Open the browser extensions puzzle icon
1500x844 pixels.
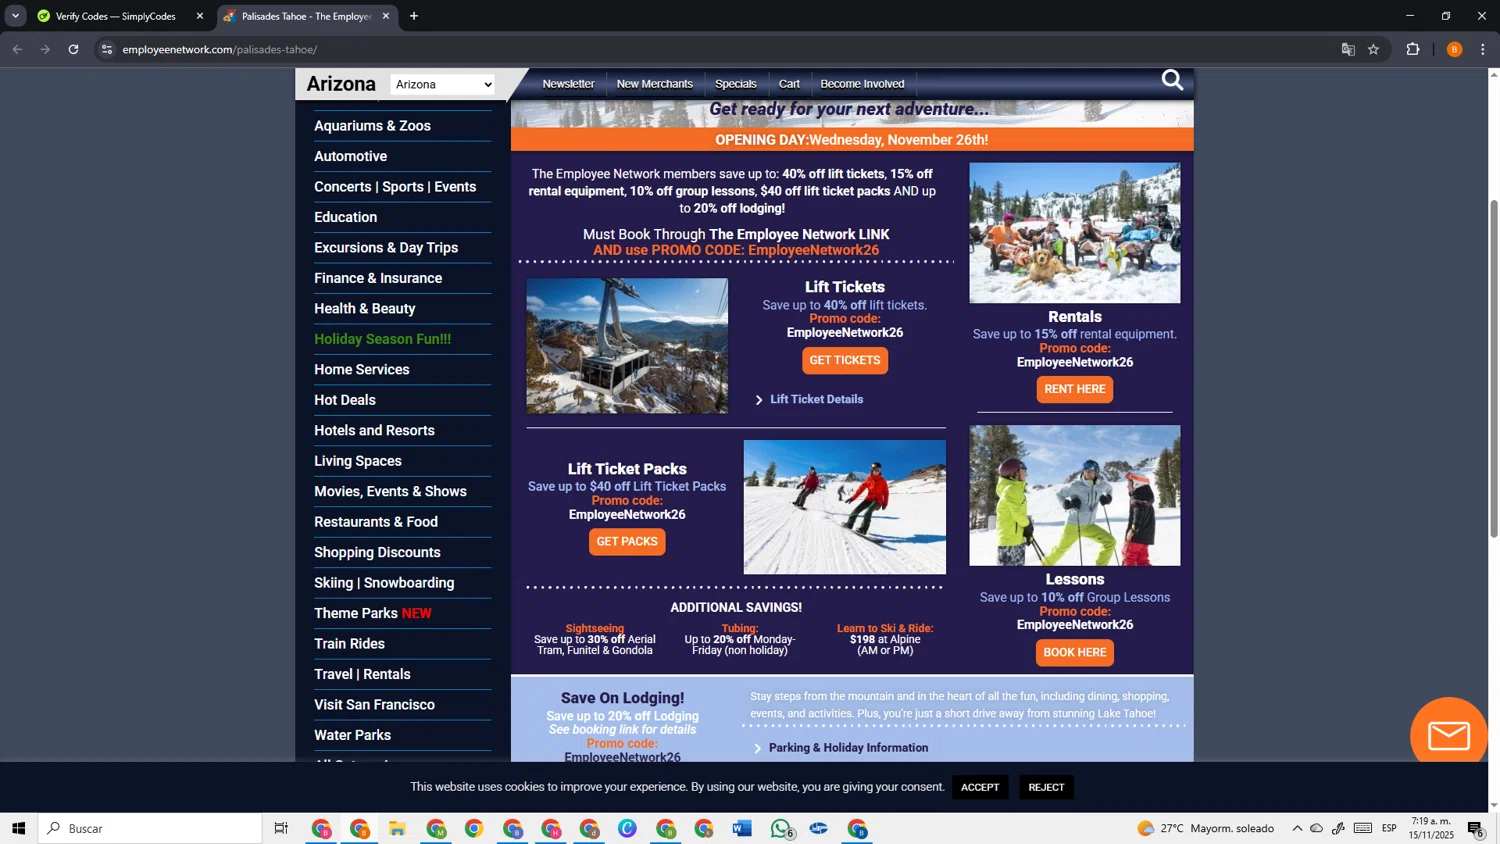(x=1413, y=49)
